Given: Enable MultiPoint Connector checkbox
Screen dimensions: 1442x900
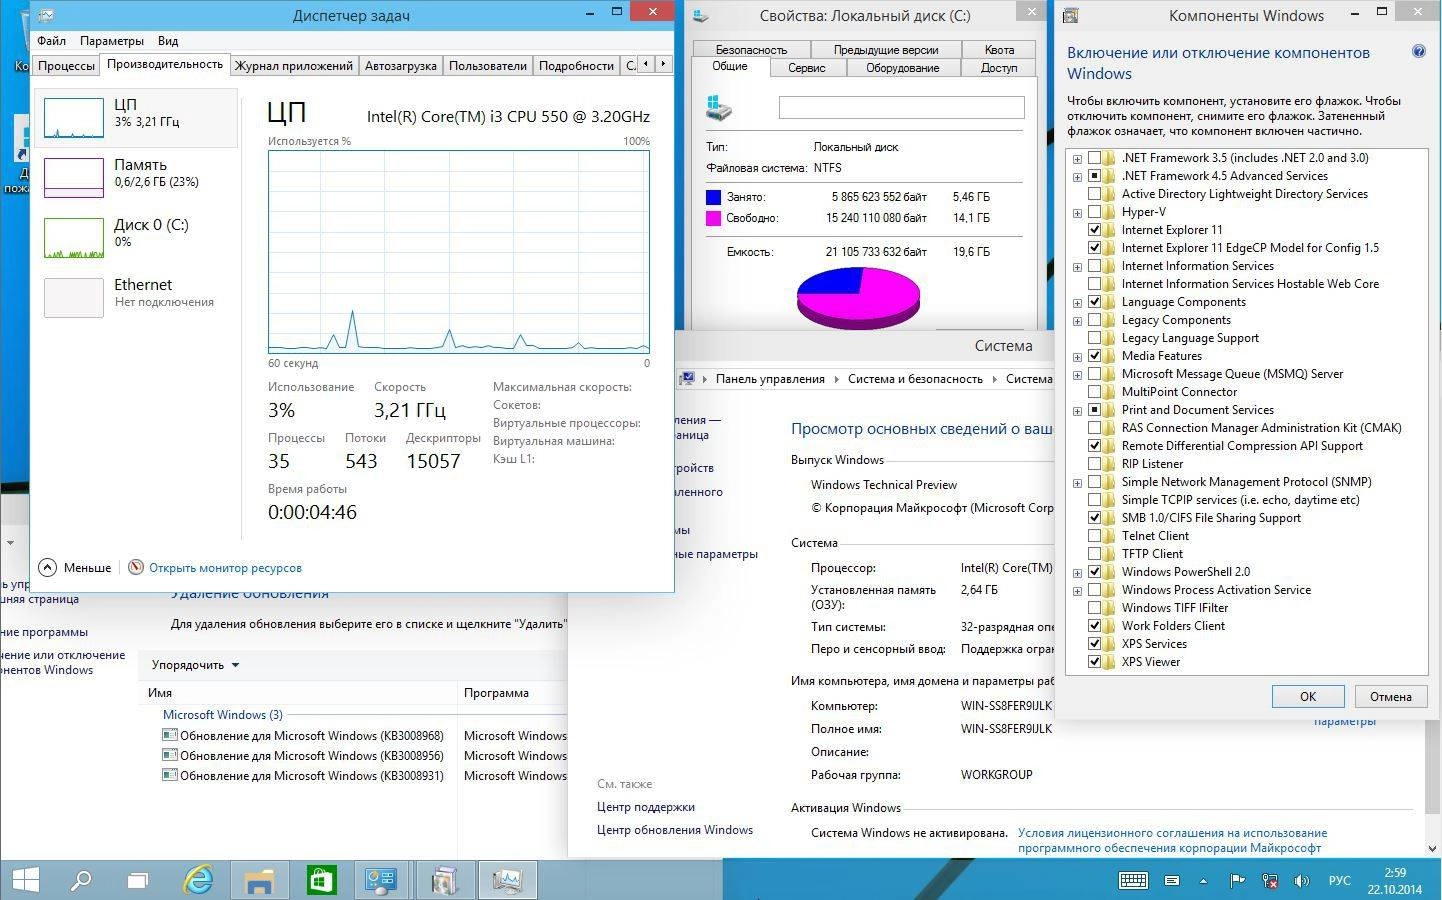Looking at the screenshot, I should (1094, 392).
